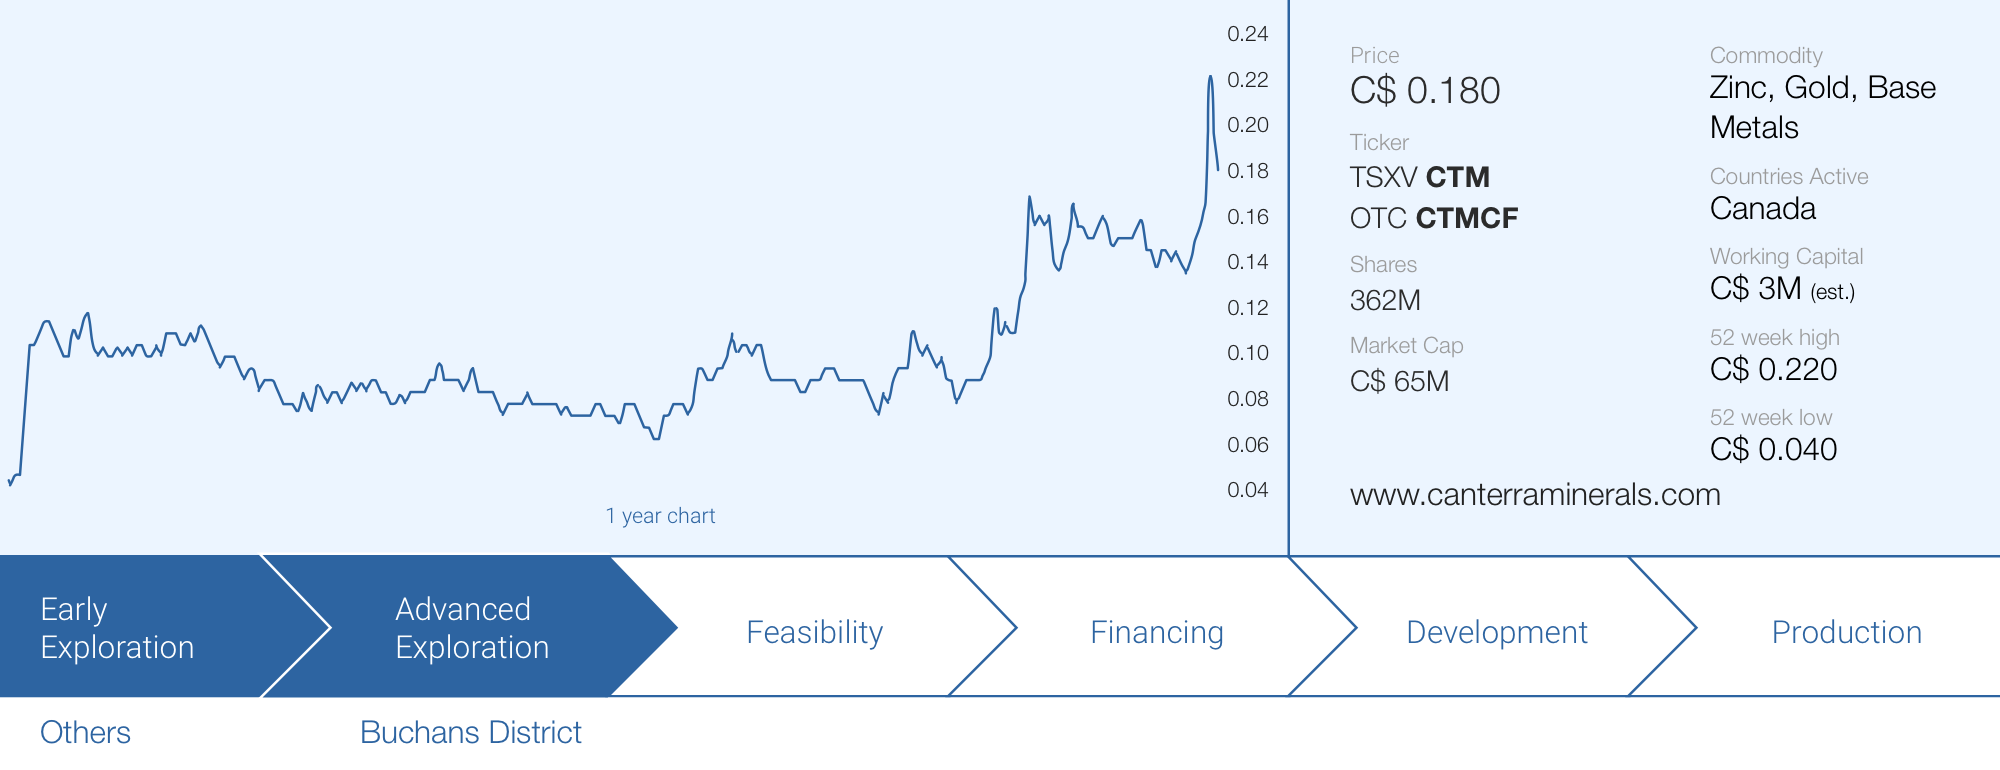Image resolution: width=2000 pixels, height=770 pixels.
Task: Click the C$ 65M market cap value
Action: coord(1399,381)
